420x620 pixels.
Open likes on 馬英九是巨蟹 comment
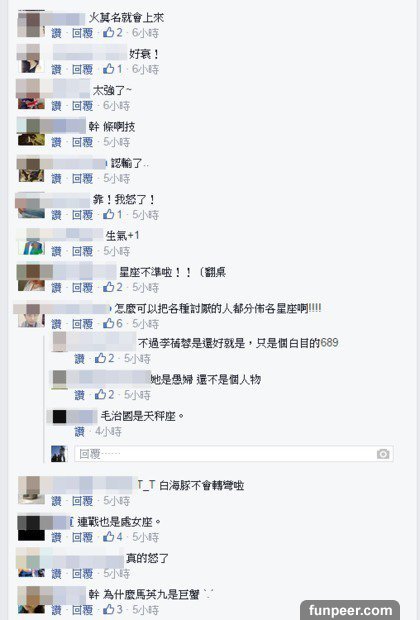tap(113, 610)
